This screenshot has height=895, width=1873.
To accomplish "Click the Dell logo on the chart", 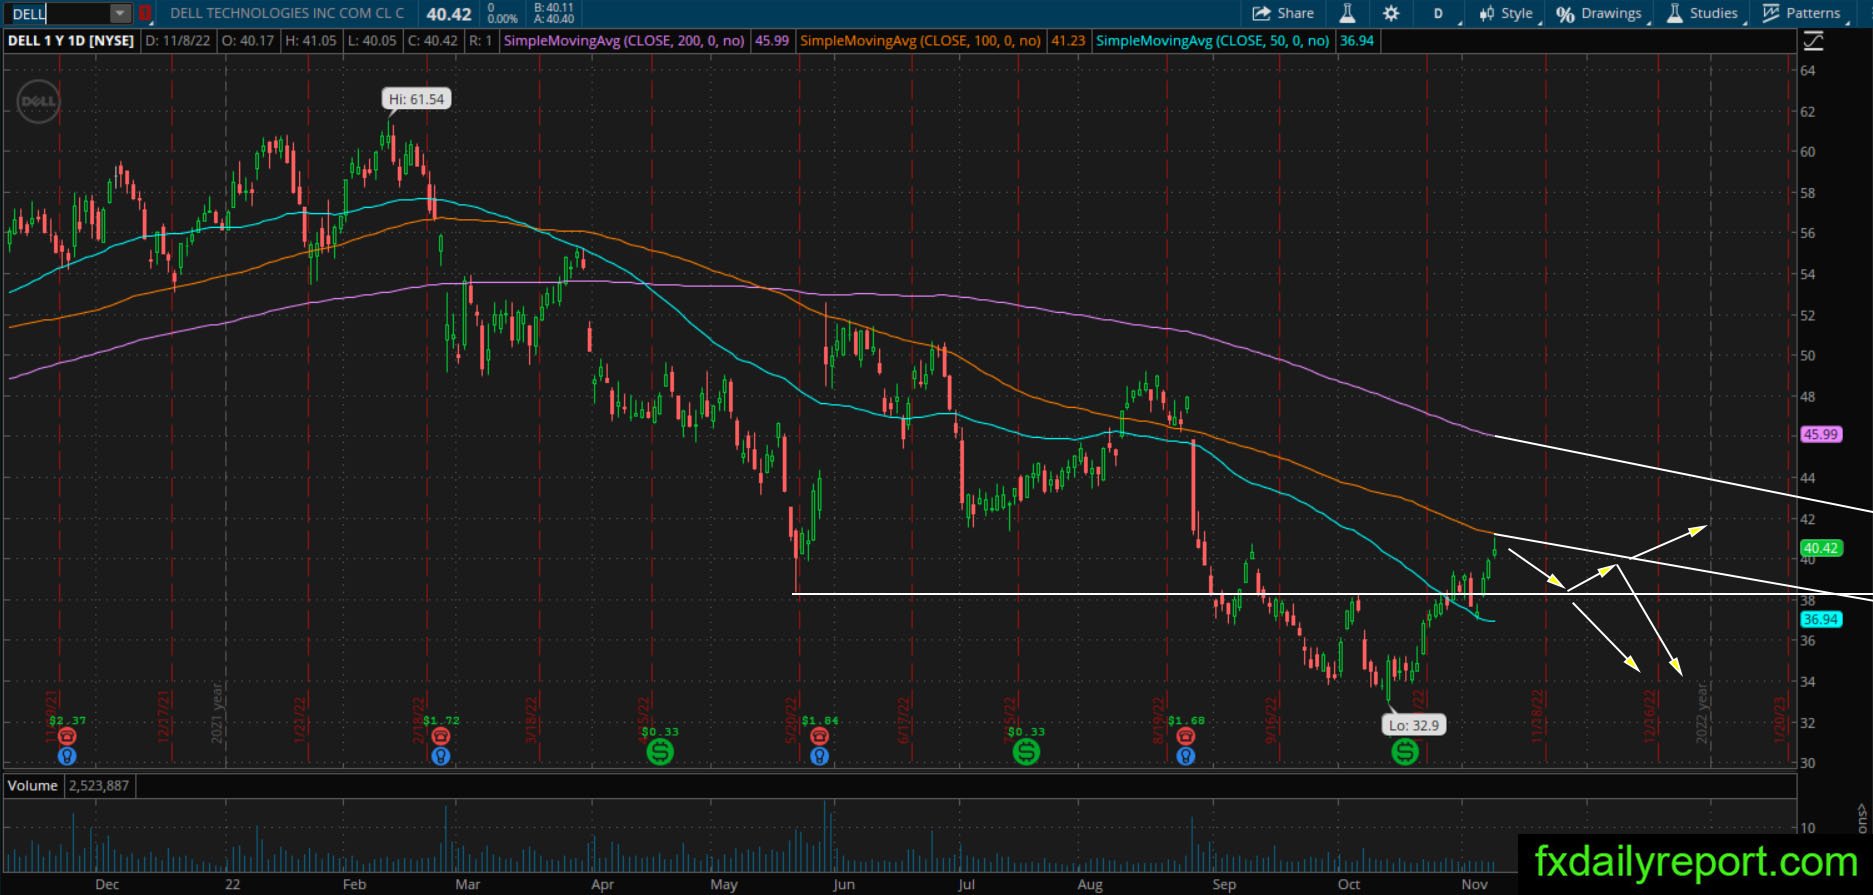I will click(x=38, y=101).
